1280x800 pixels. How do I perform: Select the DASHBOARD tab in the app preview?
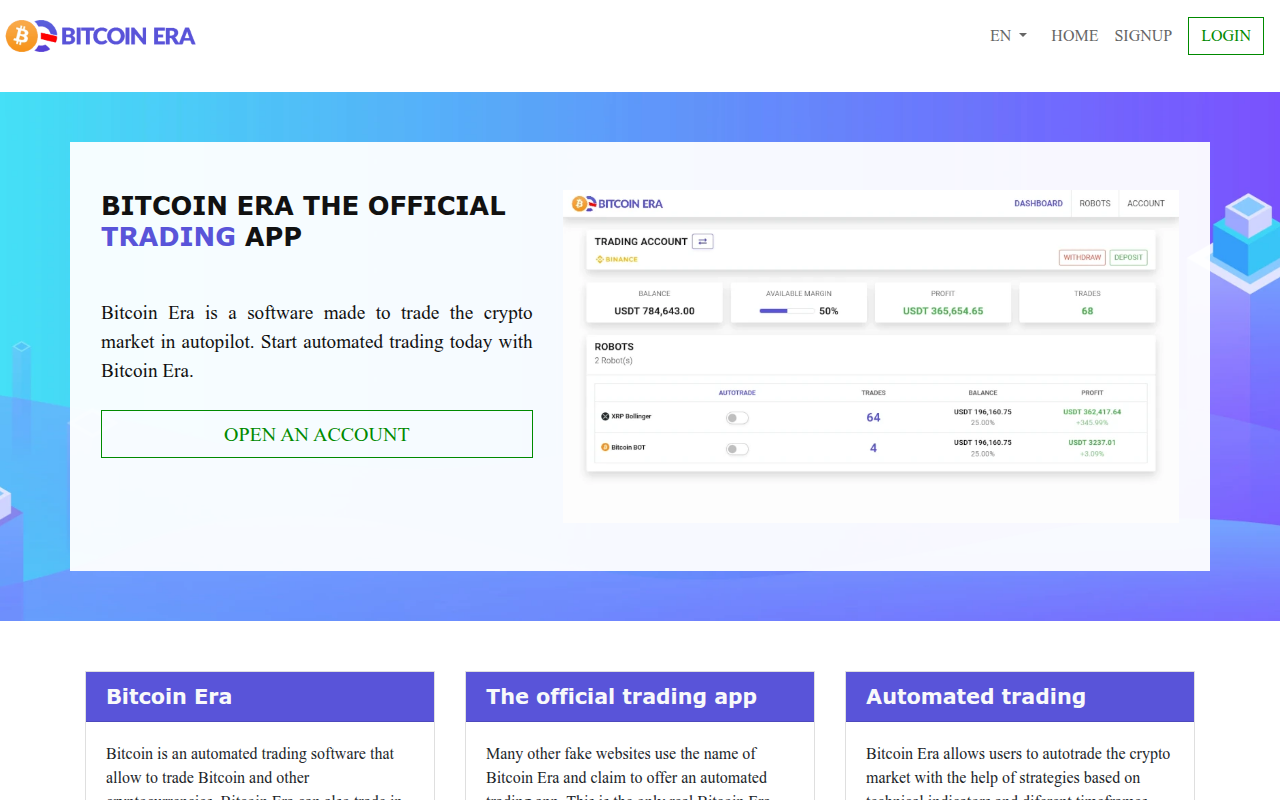pos(1038,203)
